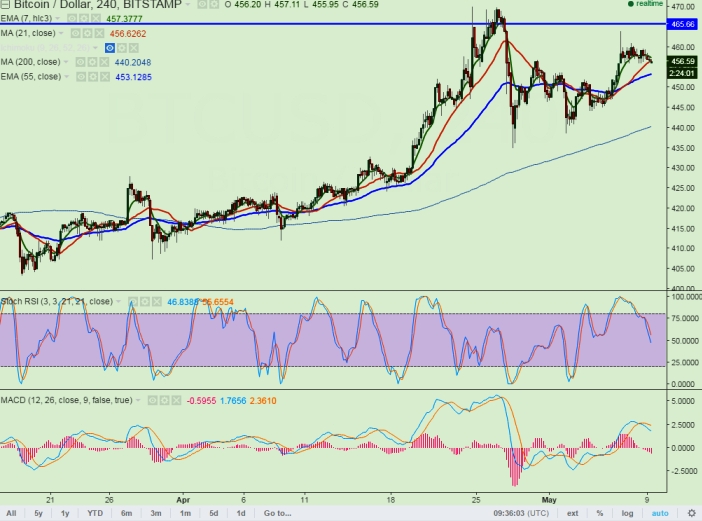The width and height of the screenshot is (702, 521).
Task: Click the 465.66 horizontal line price label
Action: click(x=682, y=23)
